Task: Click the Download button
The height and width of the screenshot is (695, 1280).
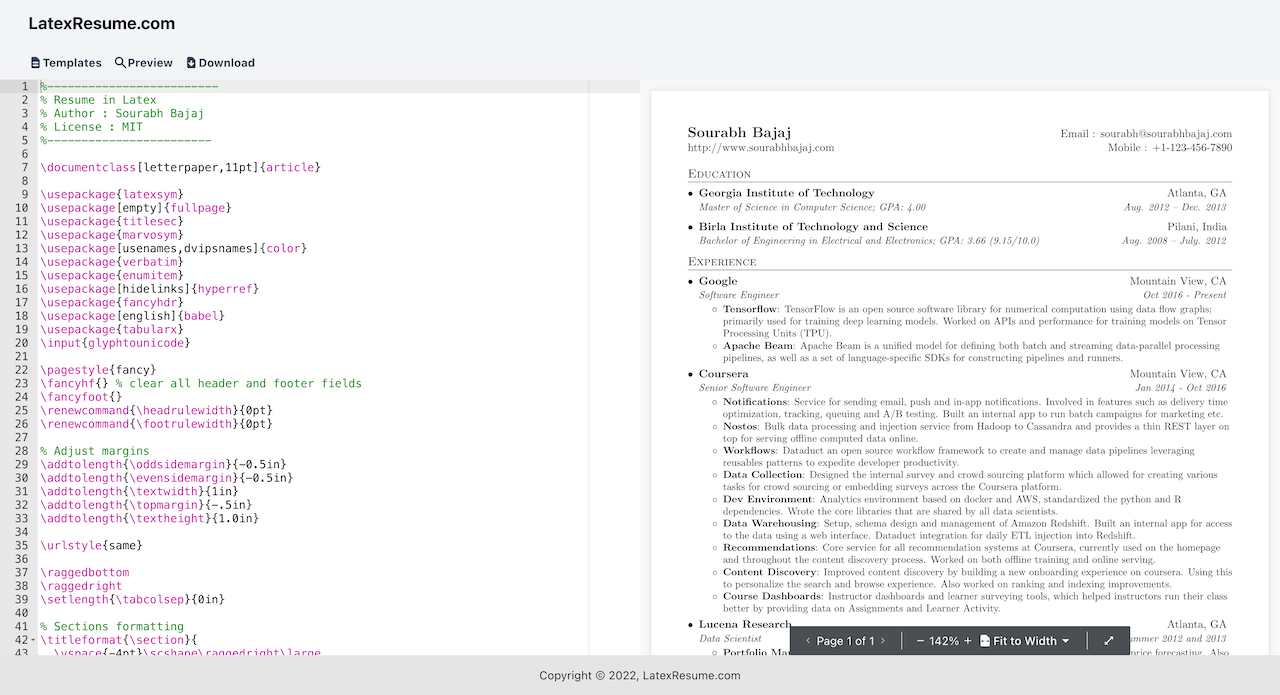Action: pos(220,62)
